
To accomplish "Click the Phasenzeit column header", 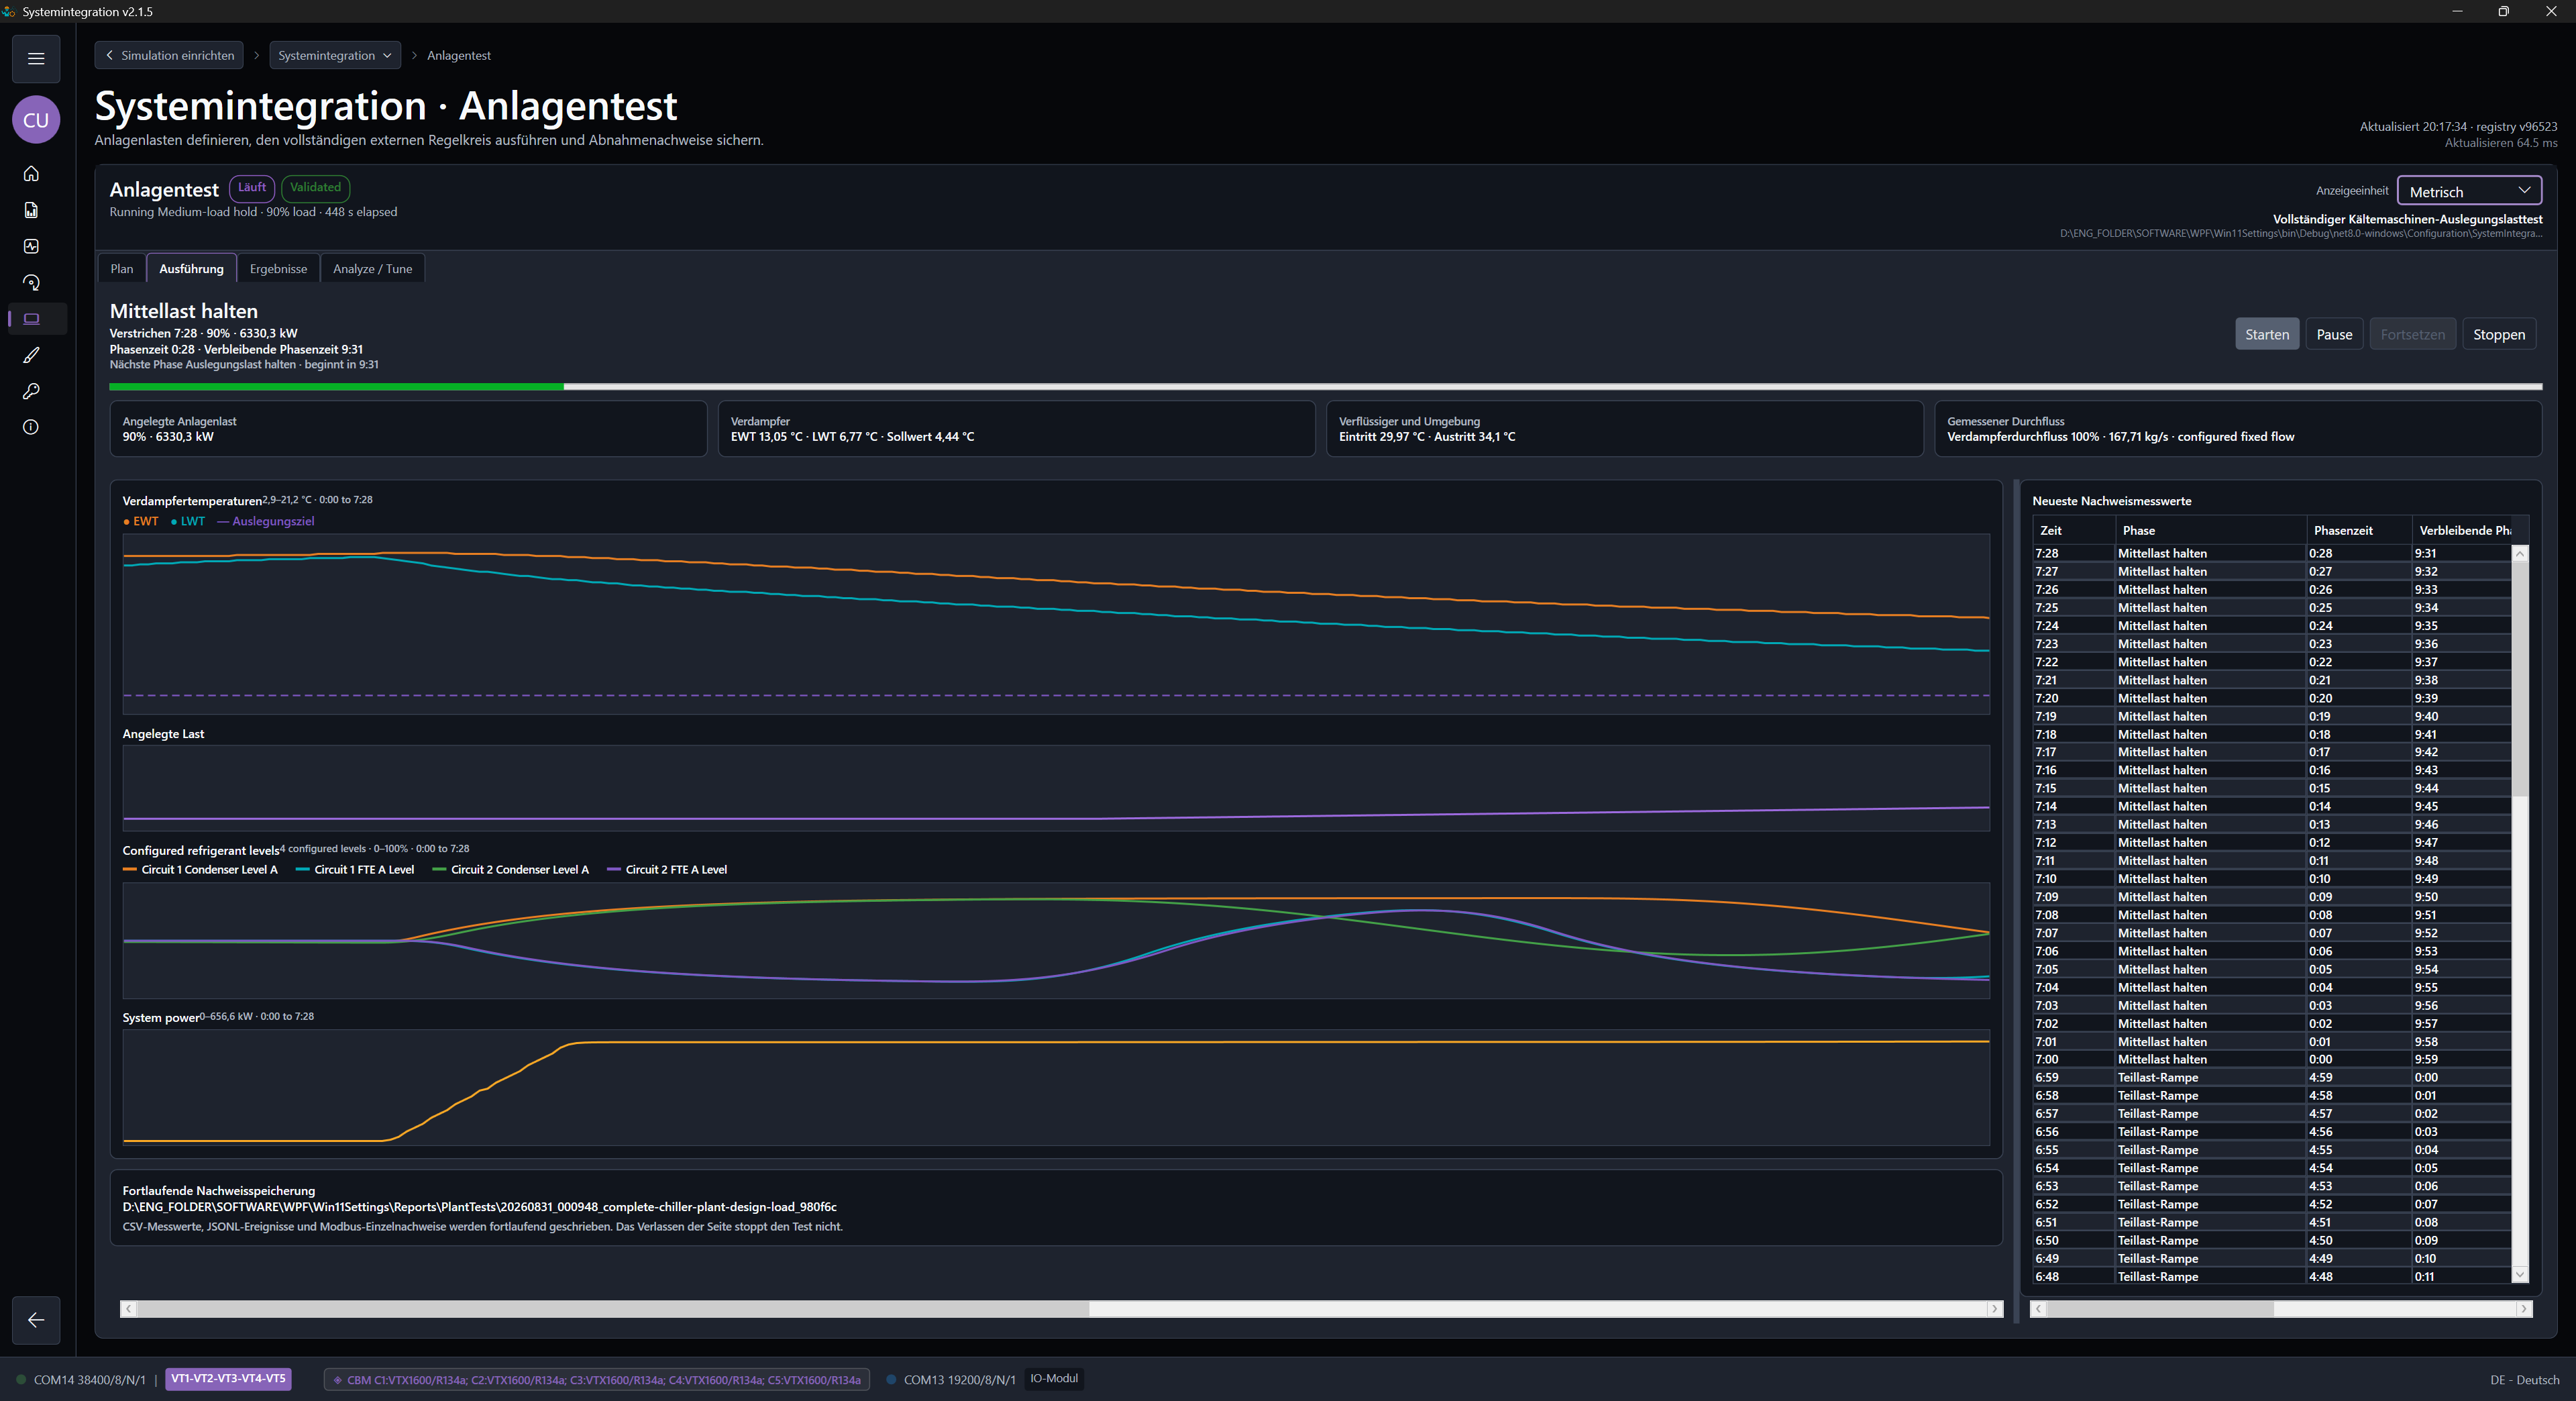I will 2358,531.
